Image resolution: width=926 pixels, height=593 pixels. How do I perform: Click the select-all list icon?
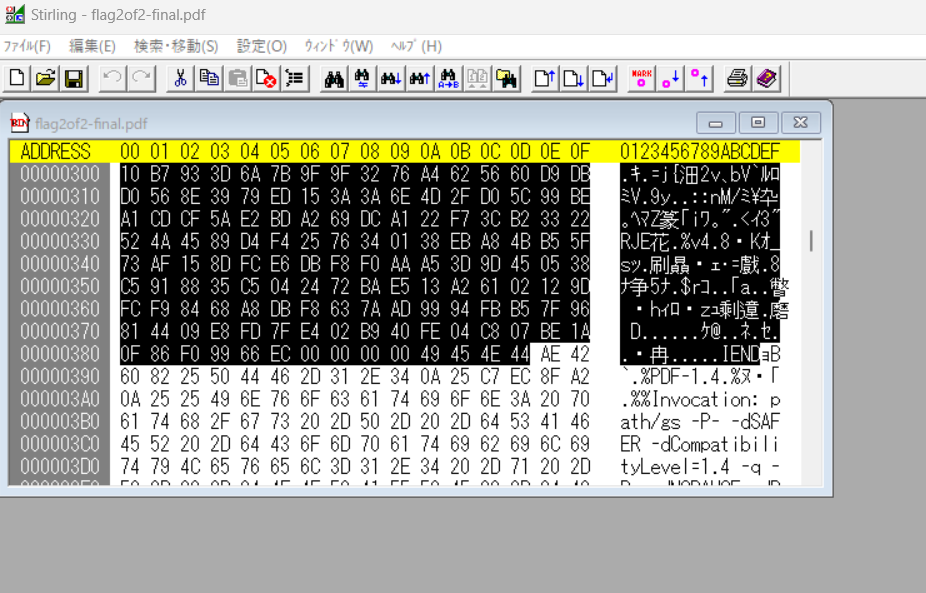click(x=295, y=78)
